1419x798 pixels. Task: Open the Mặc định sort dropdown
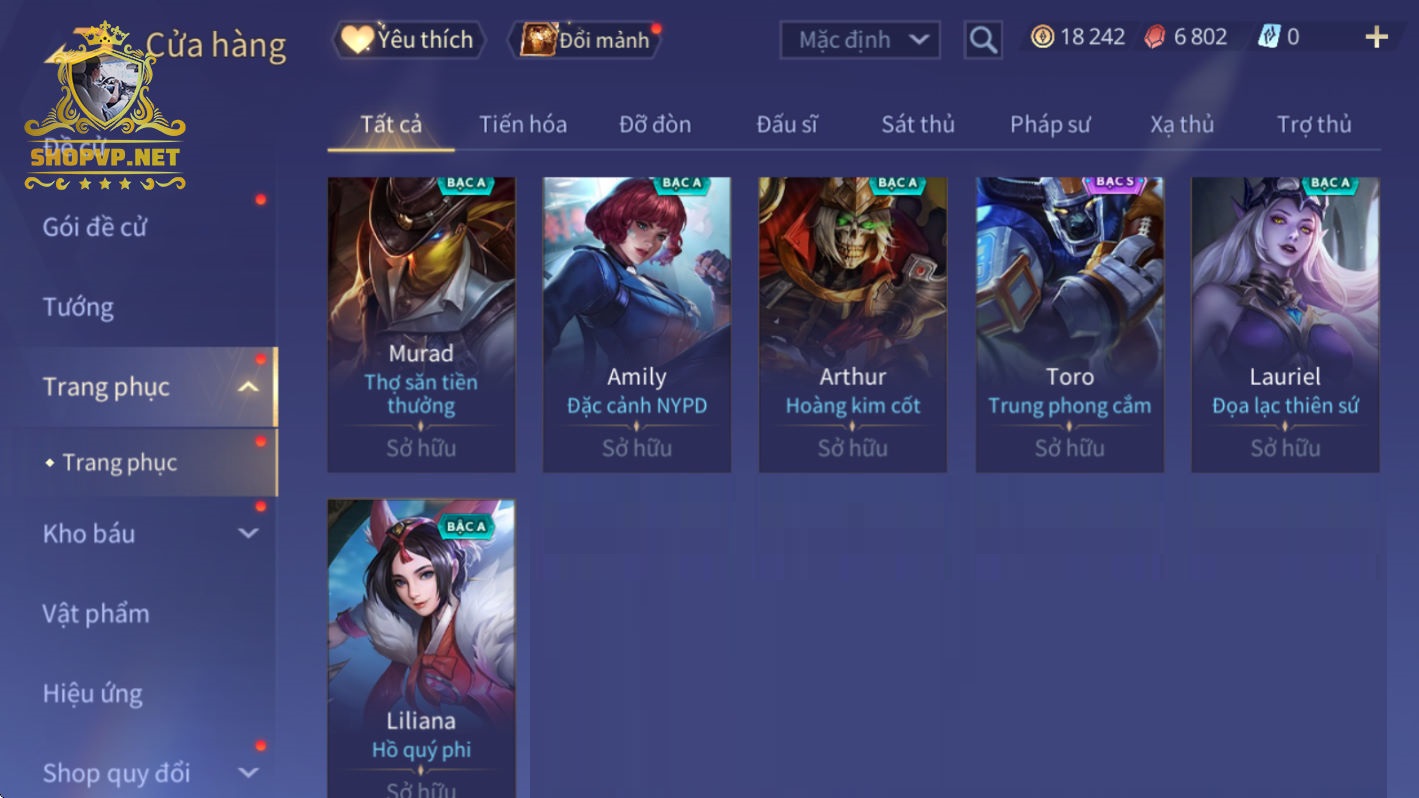click(860, 40)
